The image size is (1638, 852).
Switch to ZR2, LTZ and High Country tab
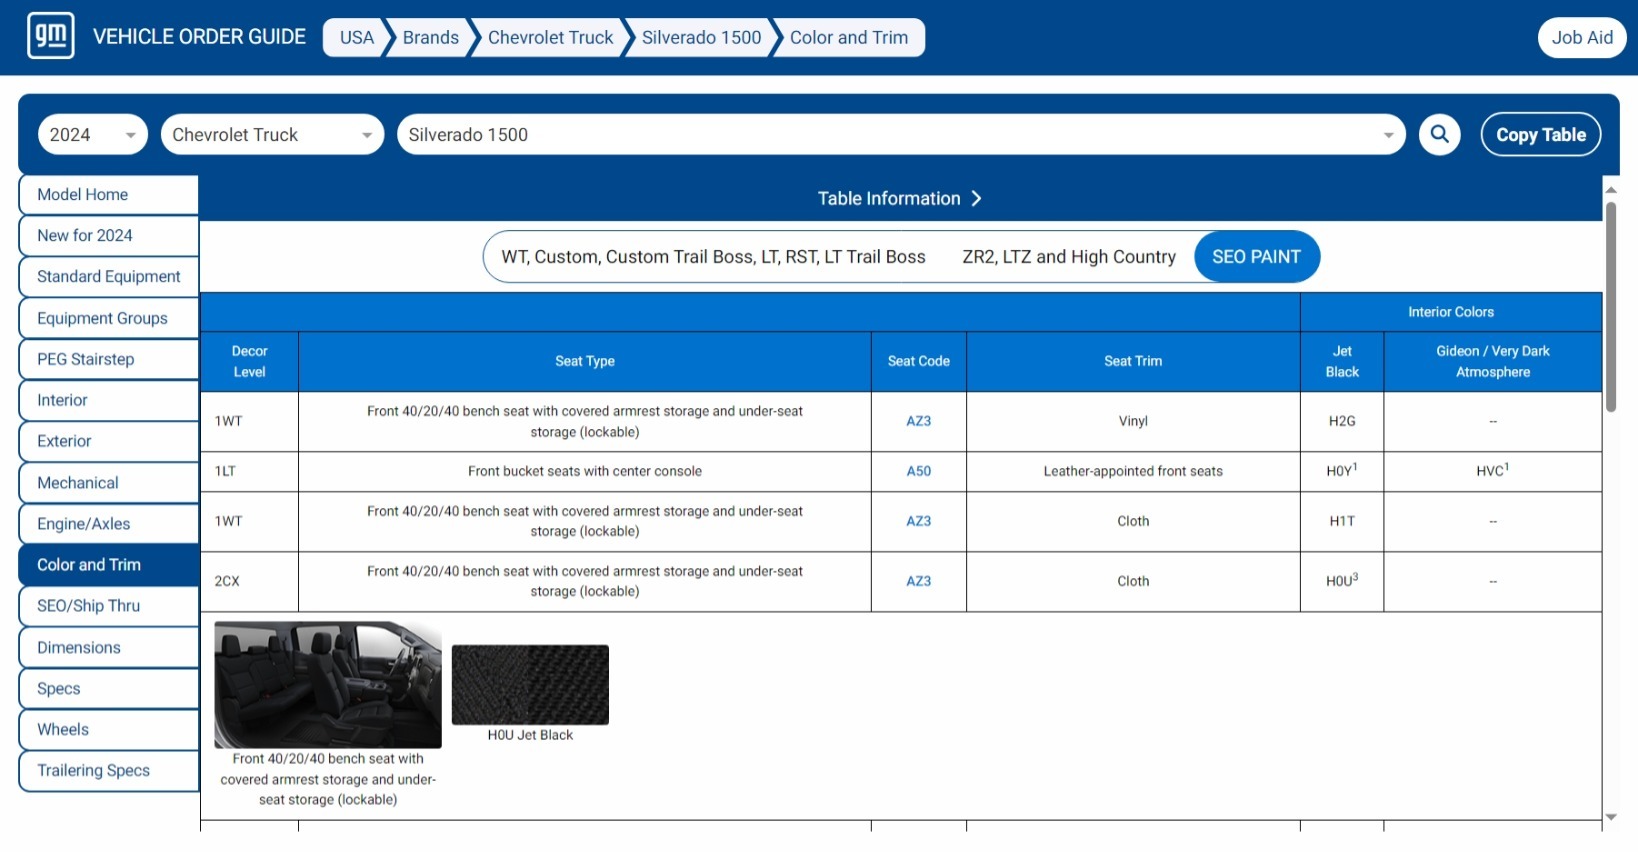click(1069, 256)
